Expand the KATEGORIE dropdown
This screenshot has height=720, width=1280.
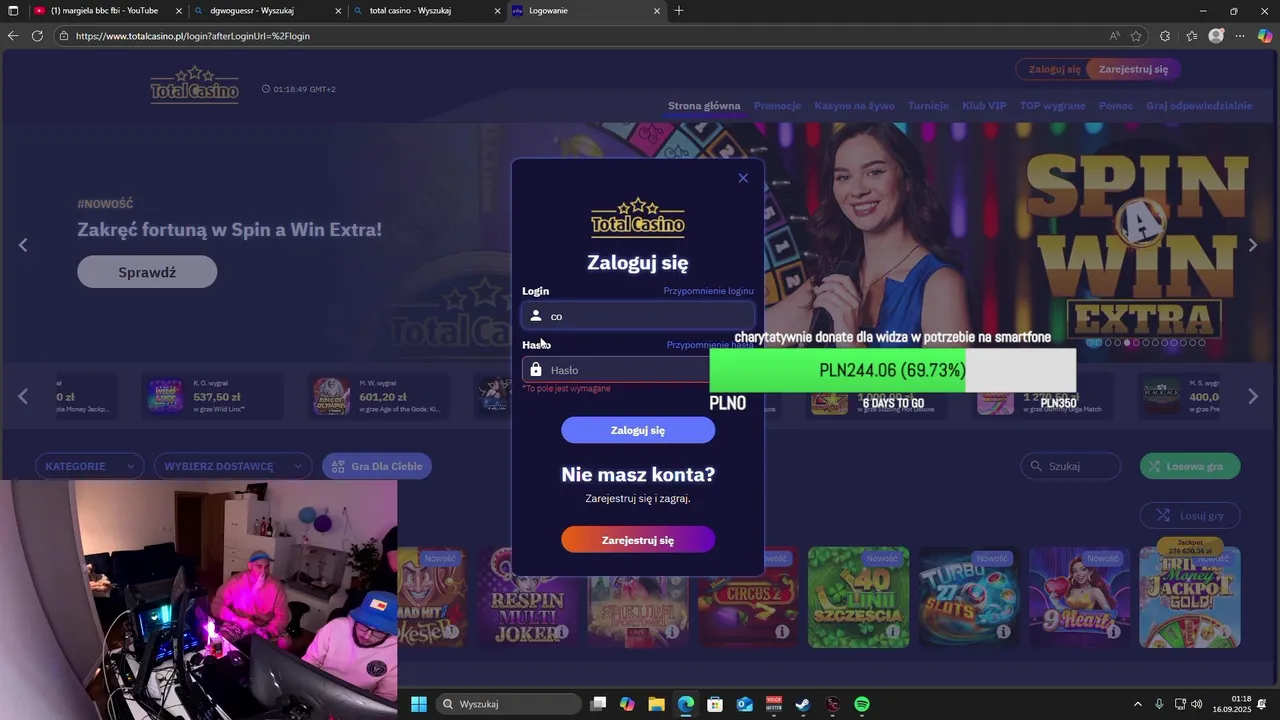(x=90, y=466)
